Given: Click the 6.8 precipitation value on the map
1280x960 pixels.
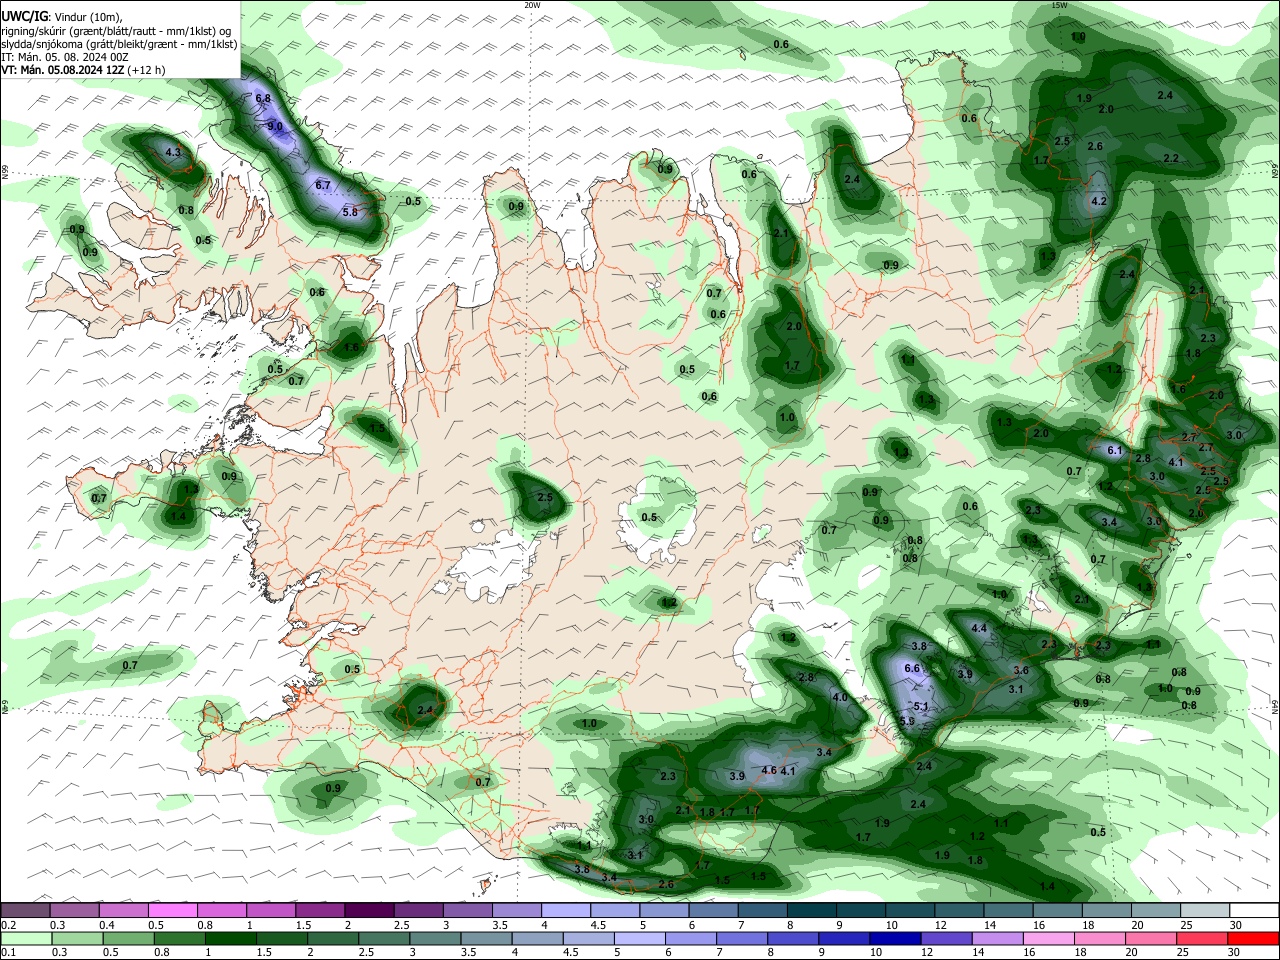Looking at the screenshot, I should [x=263, y=99].
